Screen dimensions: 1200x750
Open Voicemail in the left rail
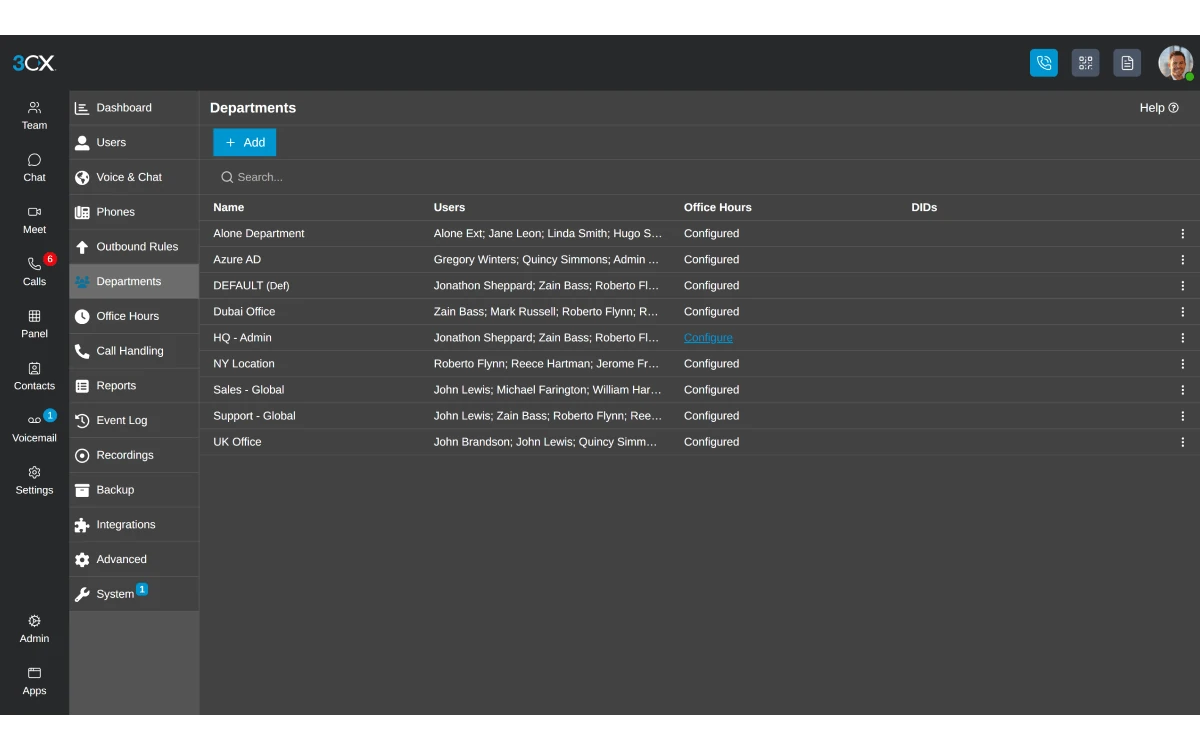pos(34,427)
